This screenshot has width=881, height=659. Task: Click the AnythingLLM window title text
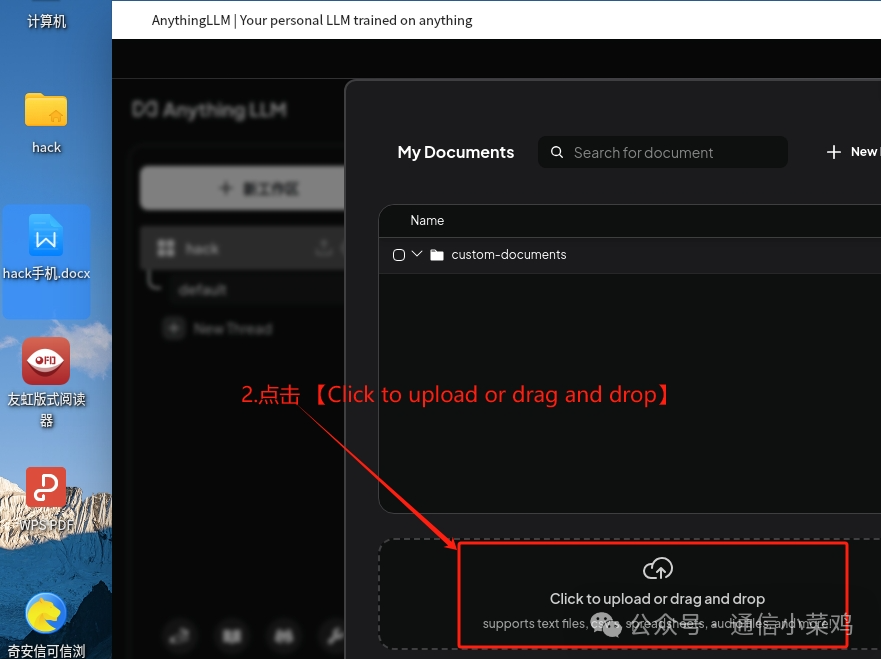(312, 20)
